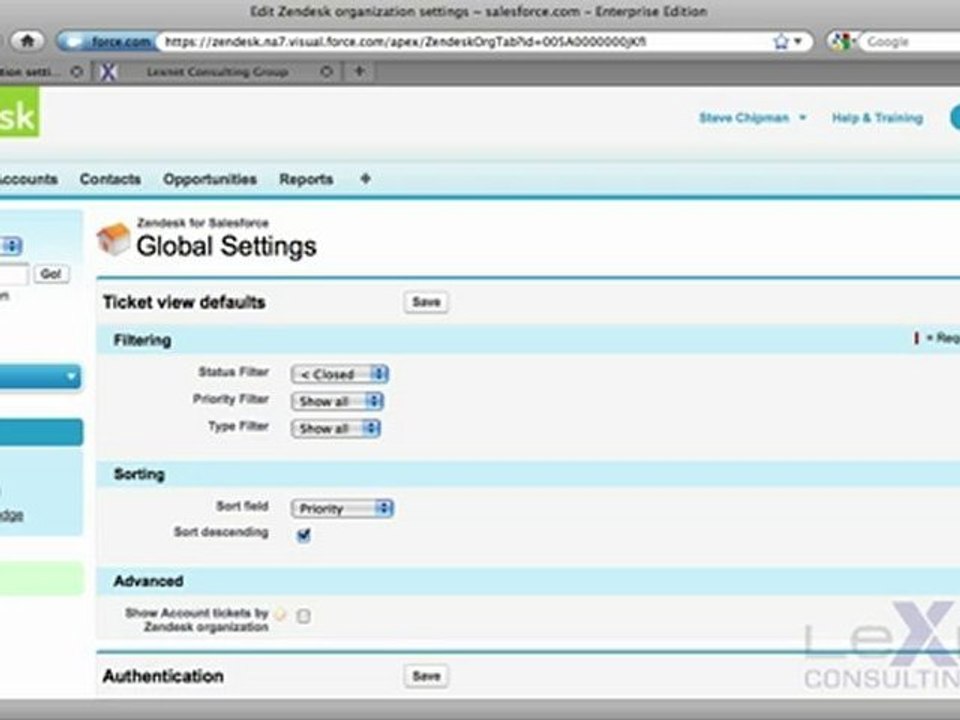This screenshot has height=720, width=960.
Task: Open the Type Filter dropdown
Action: 336,428
